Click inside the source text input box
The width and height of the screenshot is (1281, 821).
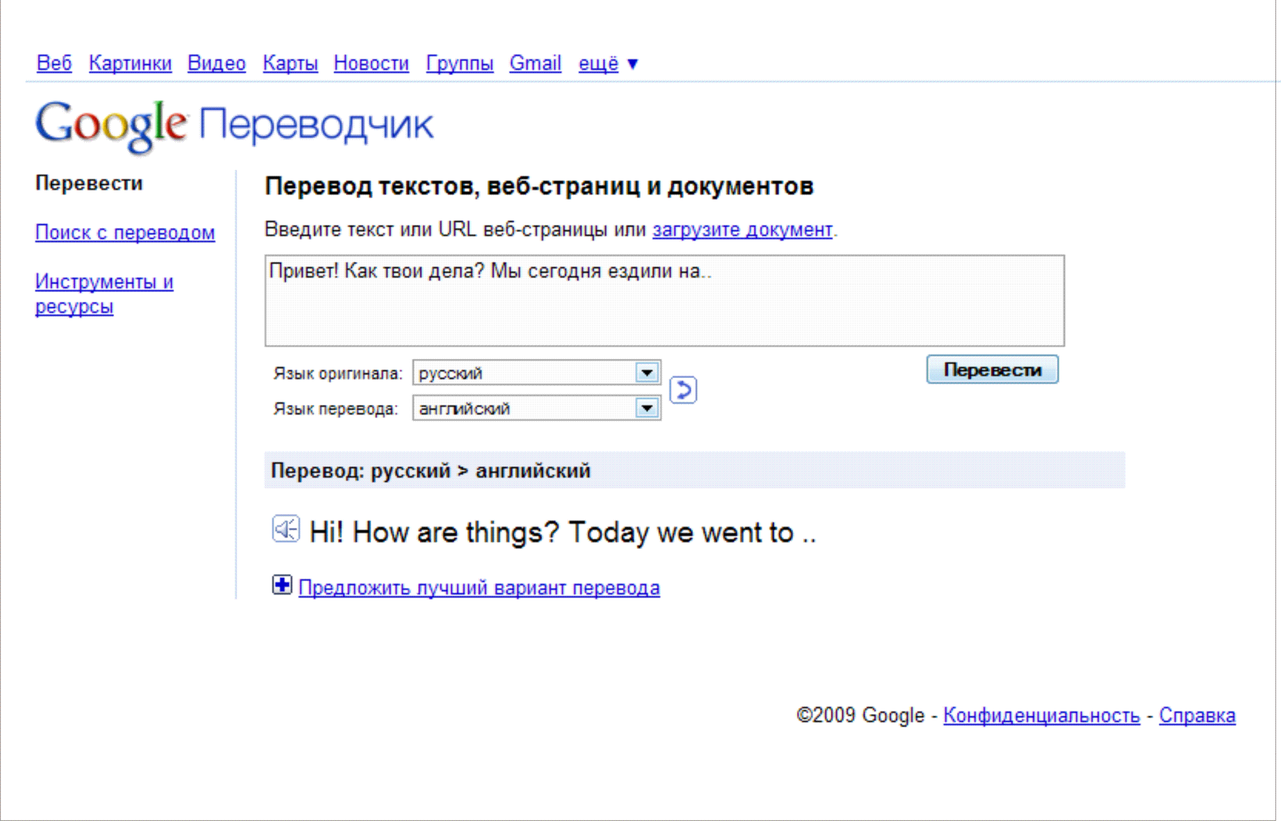point(664,301)
